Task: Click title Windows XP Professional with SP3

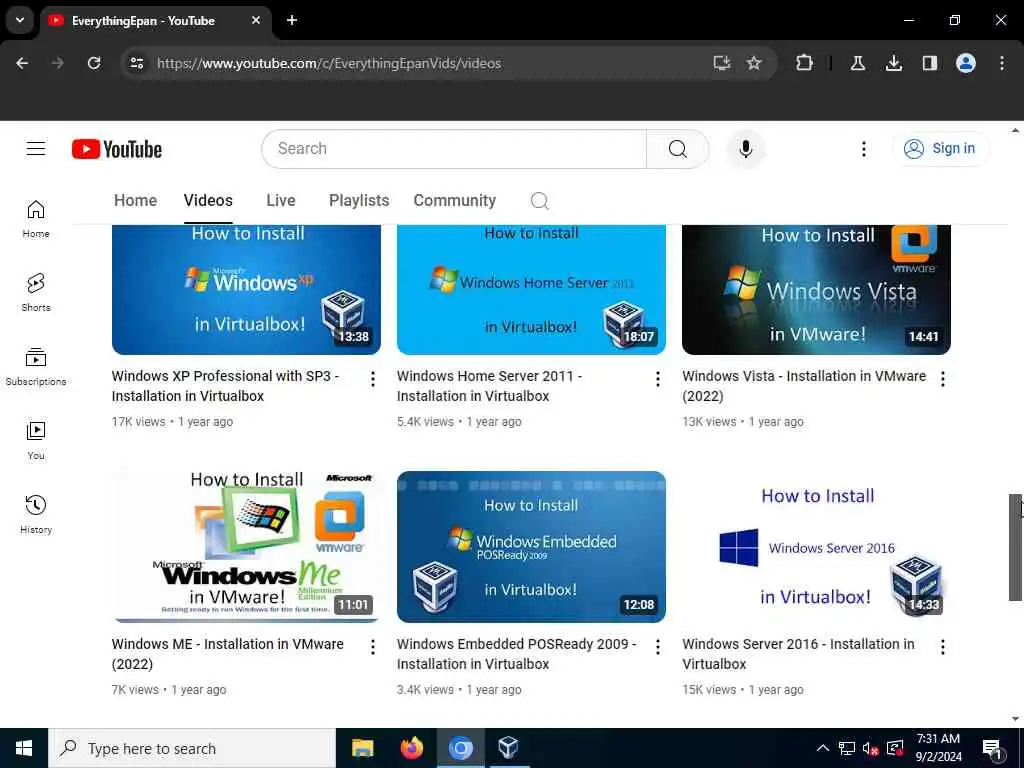Action: pos(225,386)
